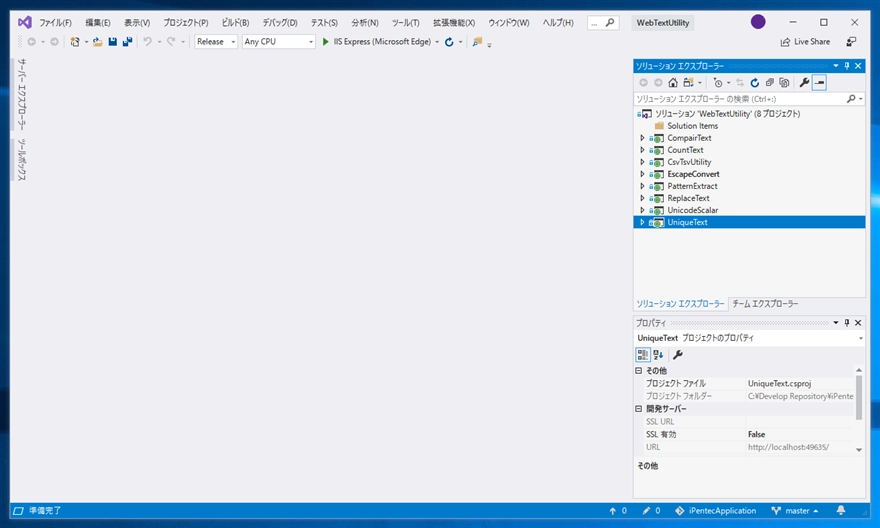Open the New Project dropdown arrow
Screen dimensions: 880x528
86,42
